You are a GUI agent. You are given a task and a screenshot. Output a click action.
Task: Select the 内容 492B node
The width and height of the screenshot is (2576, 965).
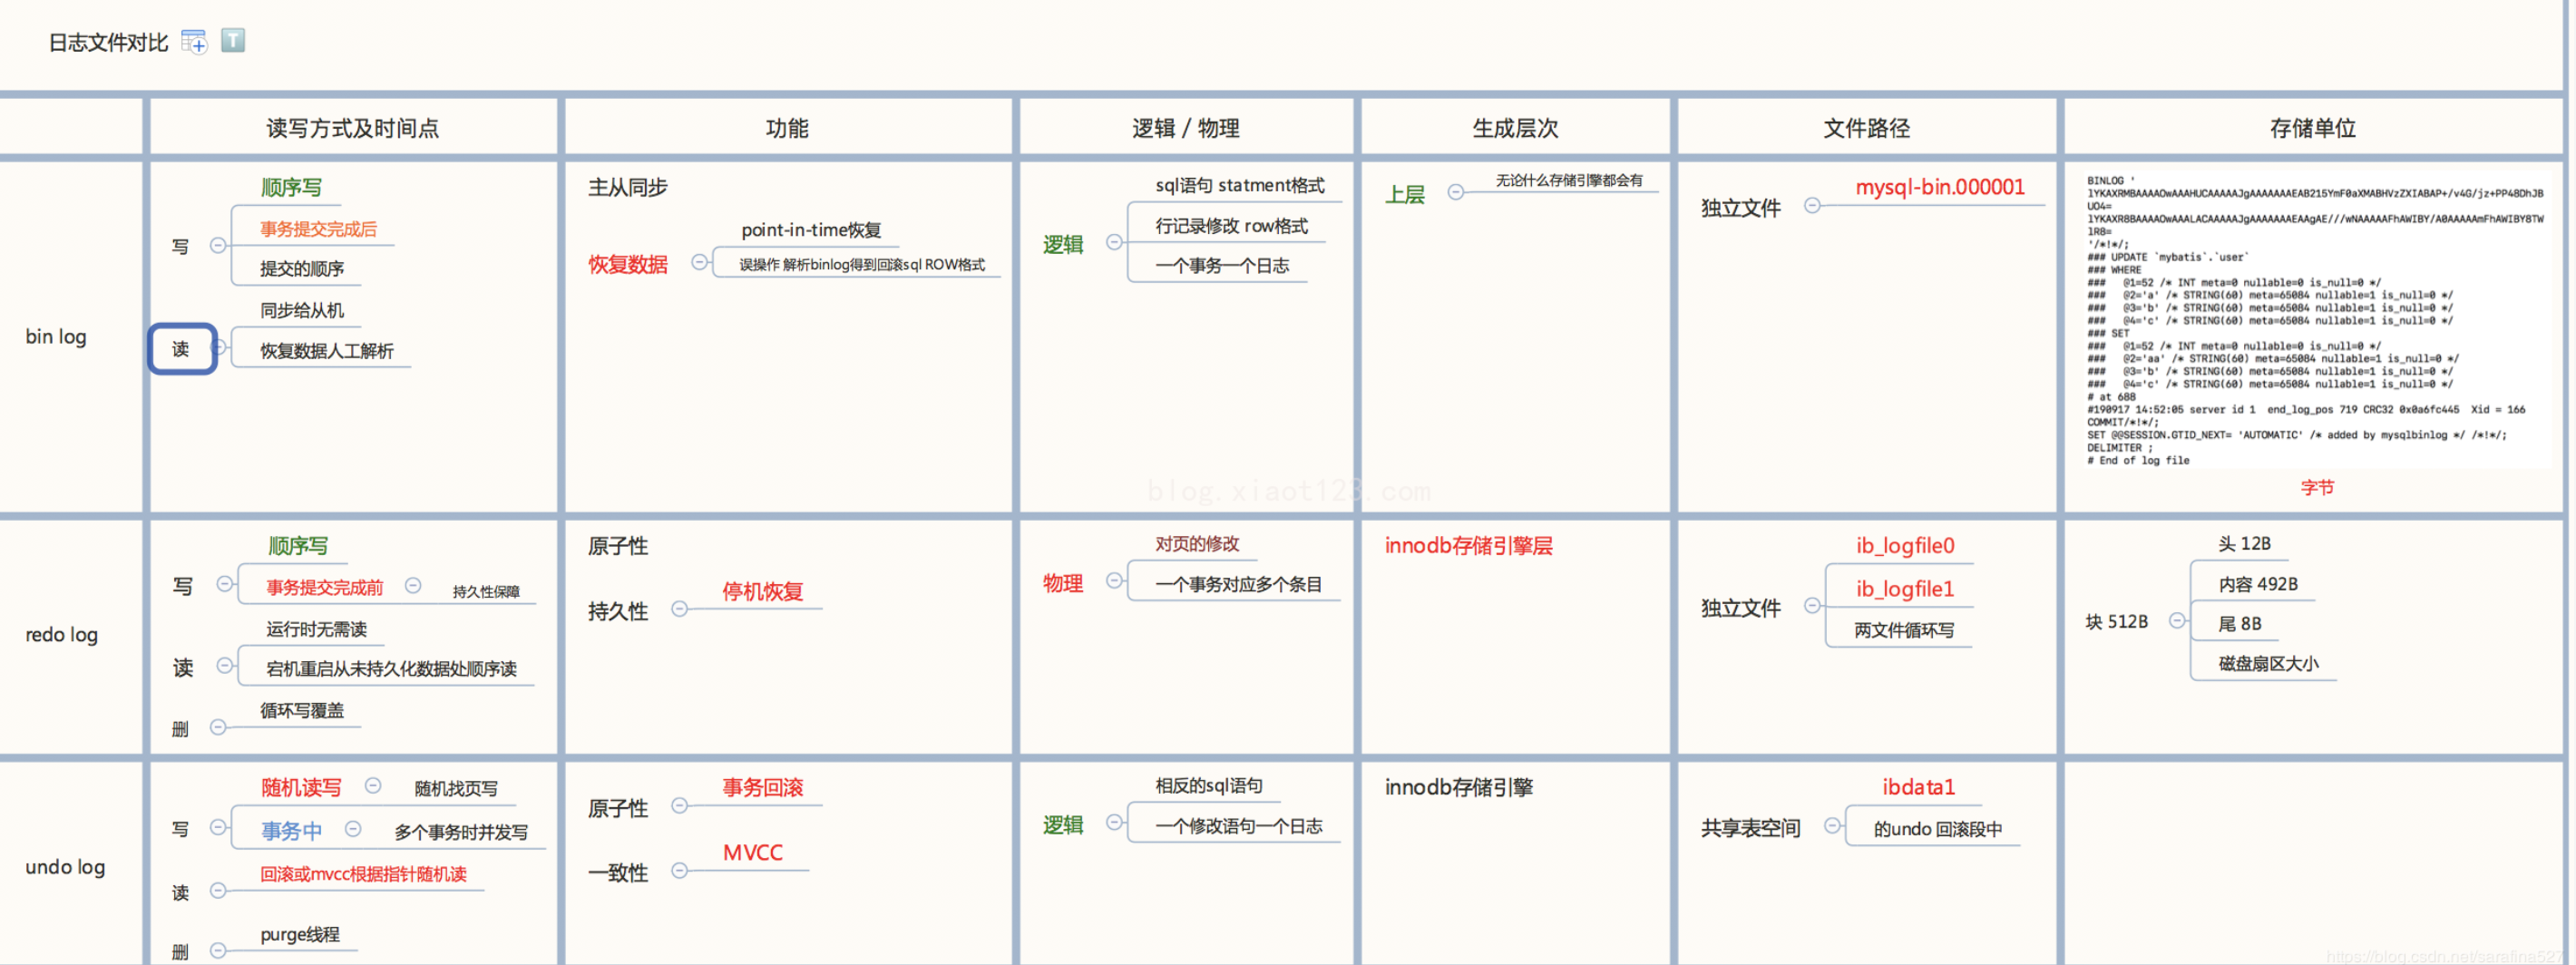pos(2258,584)
